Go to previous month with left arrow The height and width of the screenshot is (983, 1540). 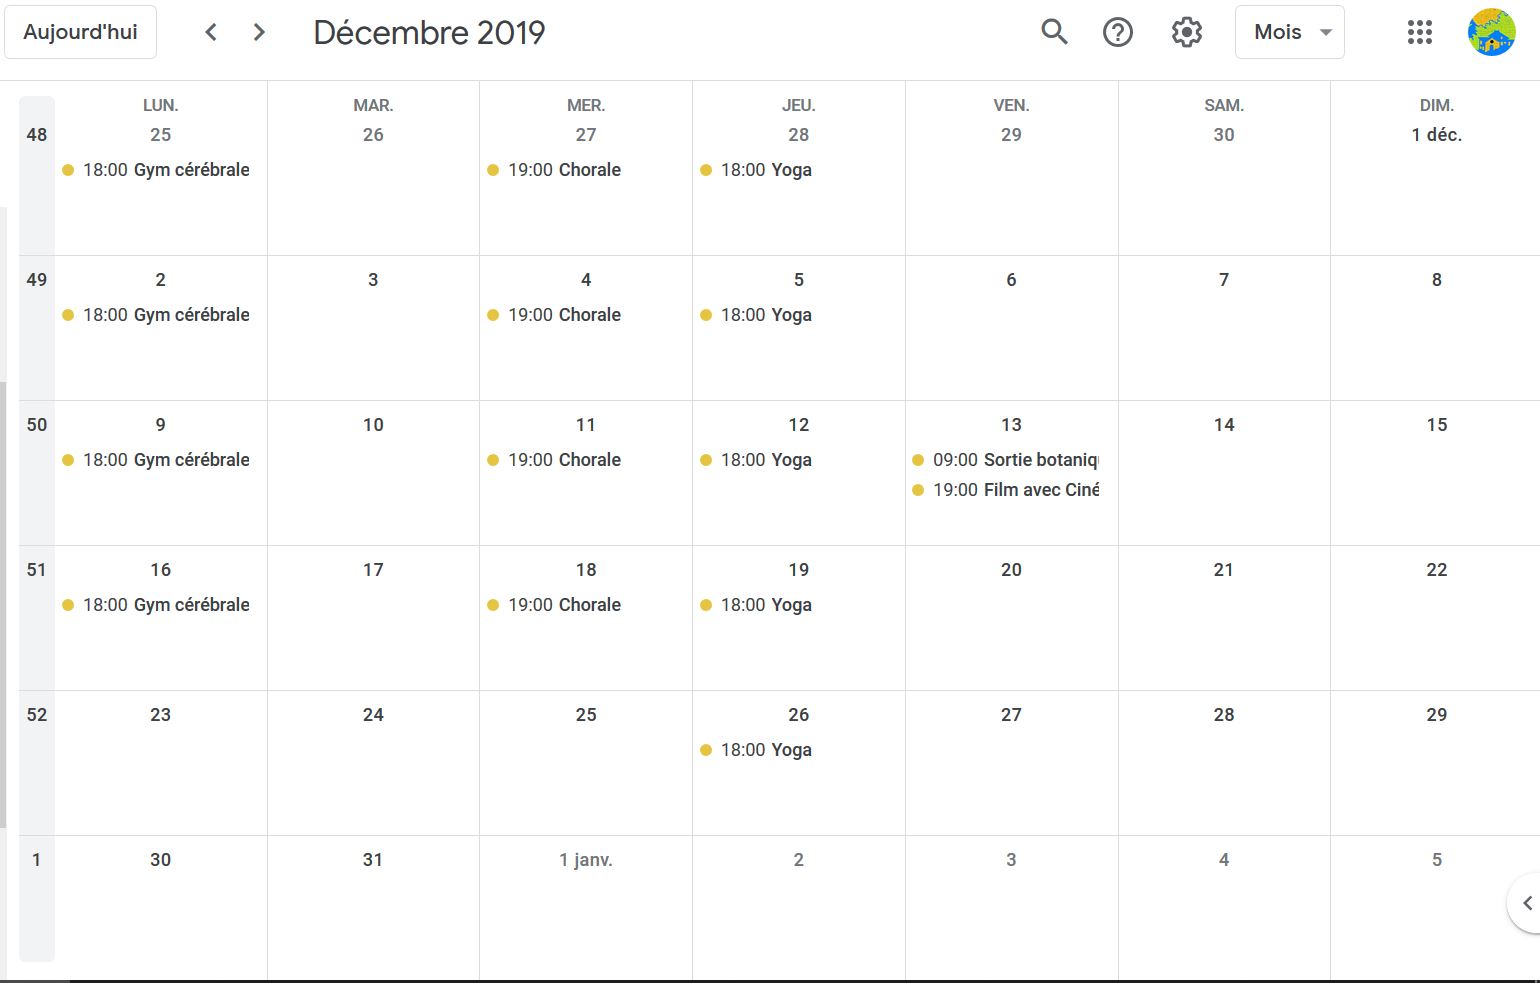click(x=211, y=32)
